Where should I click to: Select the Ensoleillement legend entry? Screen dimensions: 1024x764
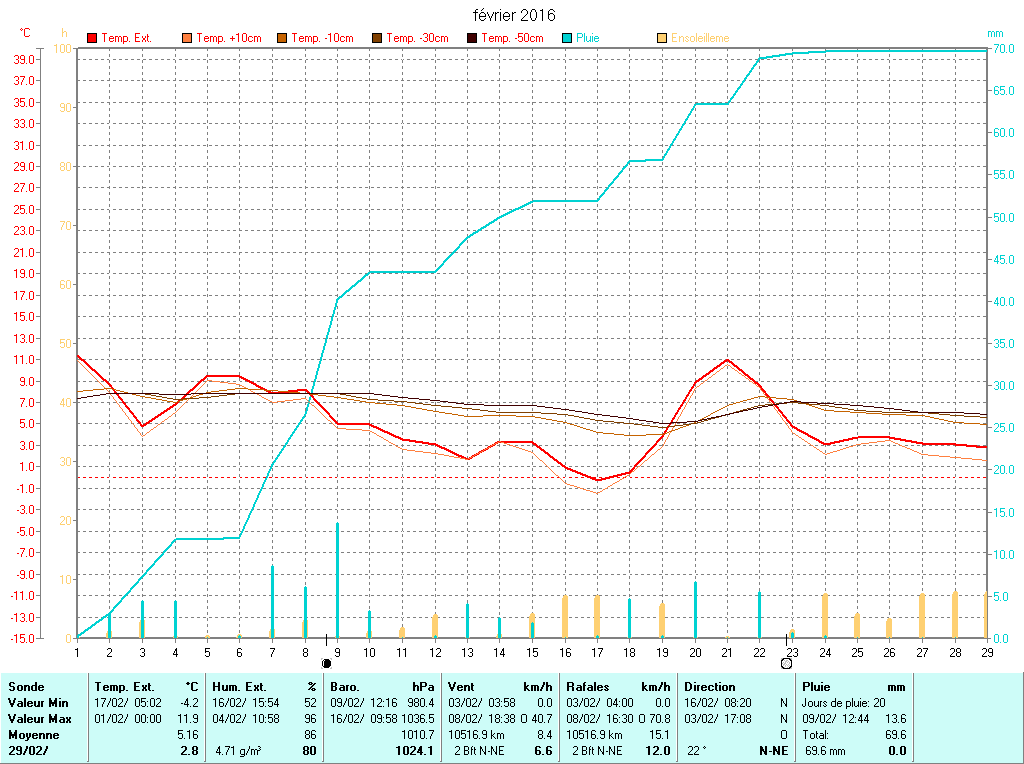tap(699, 38)
